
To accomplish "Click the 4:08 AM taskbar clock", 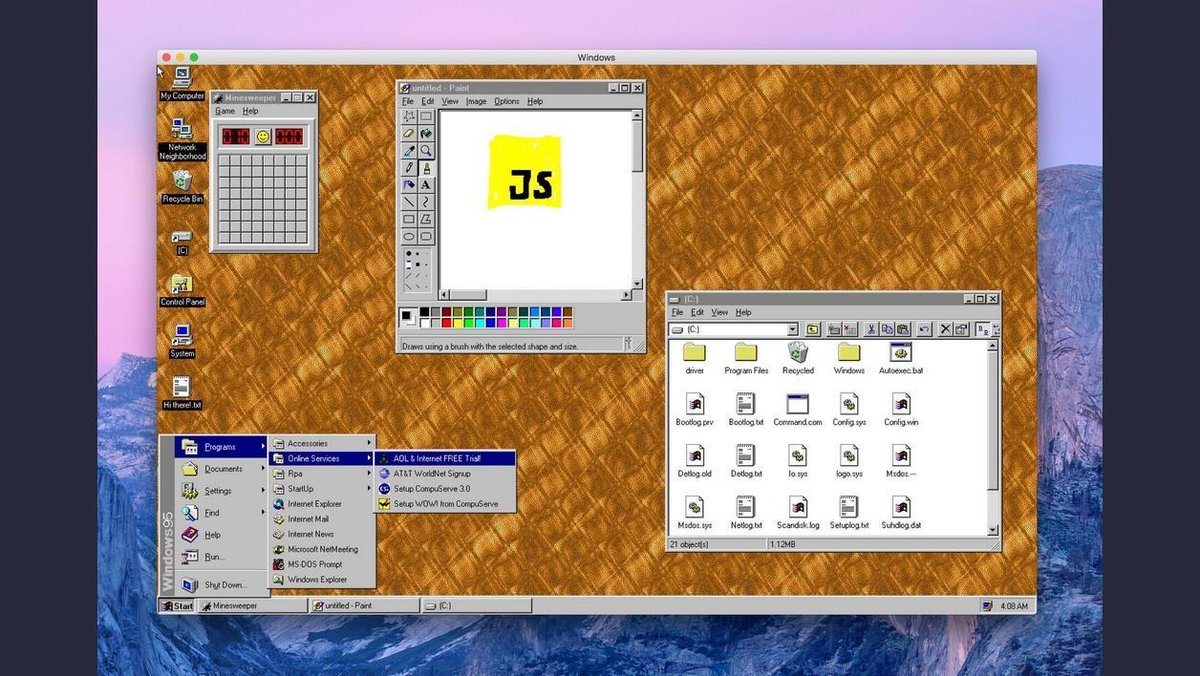I will click(x=1013, y=606).
